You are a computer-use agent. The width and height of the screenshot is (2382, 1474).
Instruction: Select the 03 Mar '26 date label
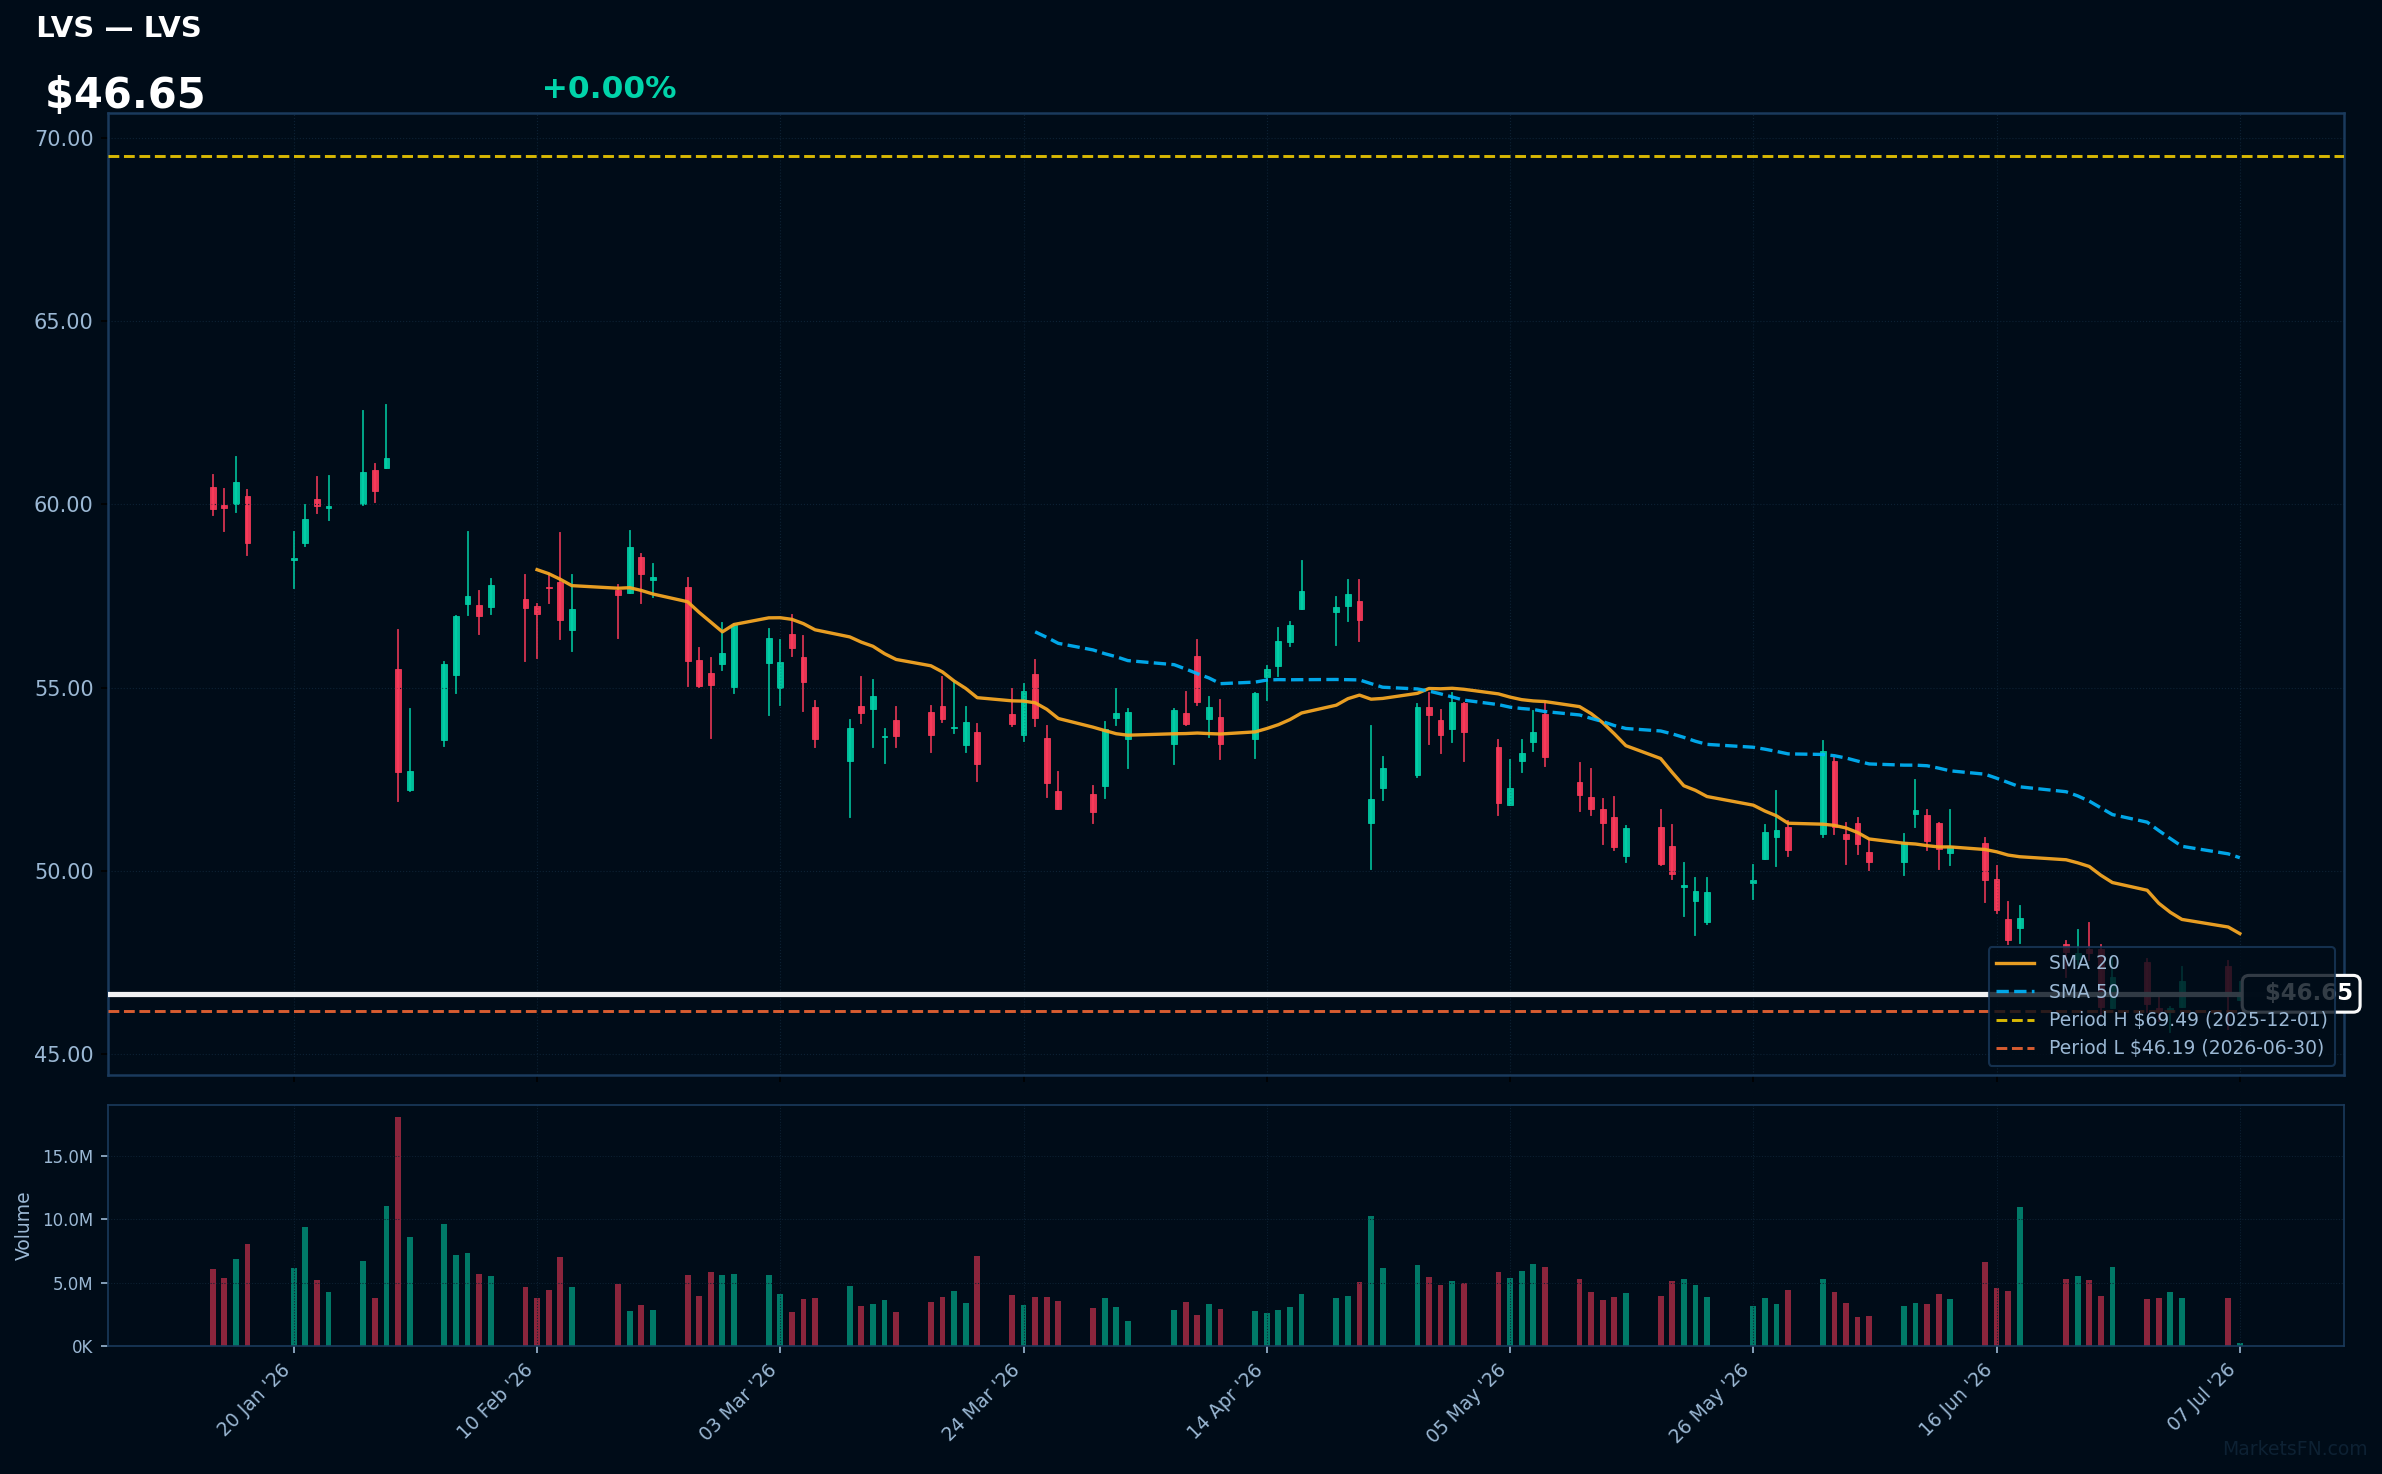click(738, 1400)
